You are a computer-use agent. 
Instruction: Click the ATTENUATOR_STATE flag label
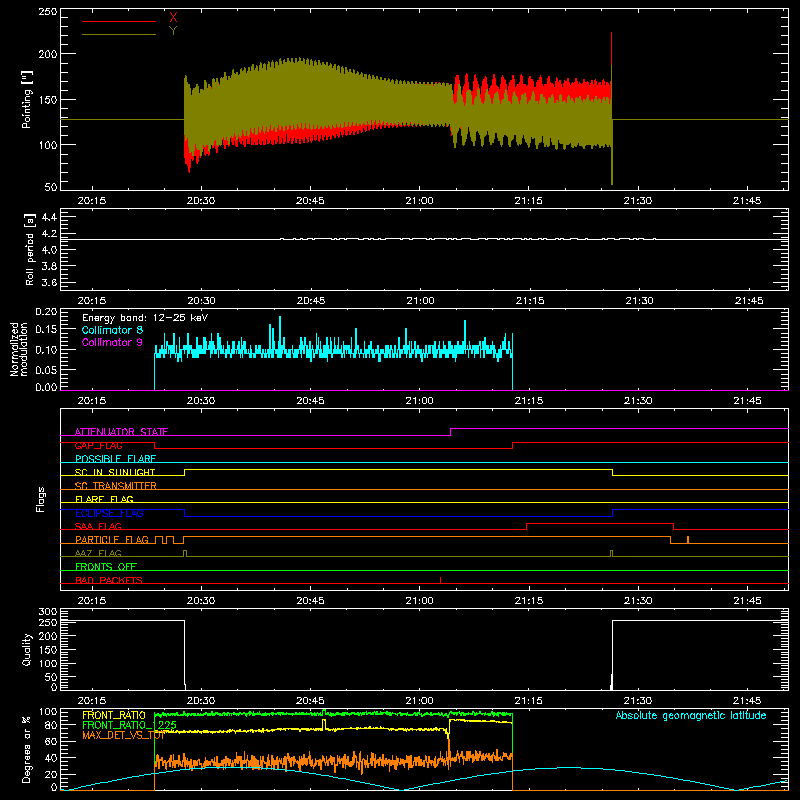[121, 432]
